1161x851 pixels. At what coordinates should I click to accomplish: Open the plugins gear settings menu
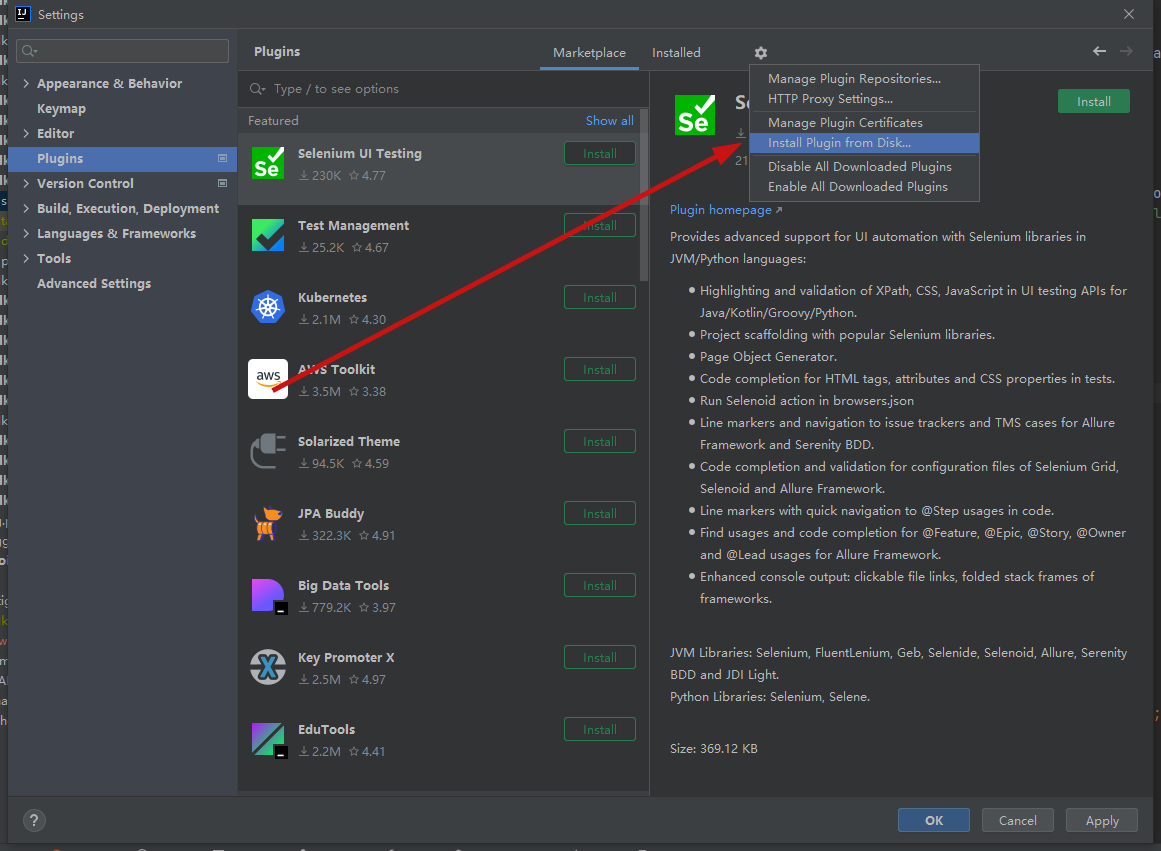pos(760,53)
